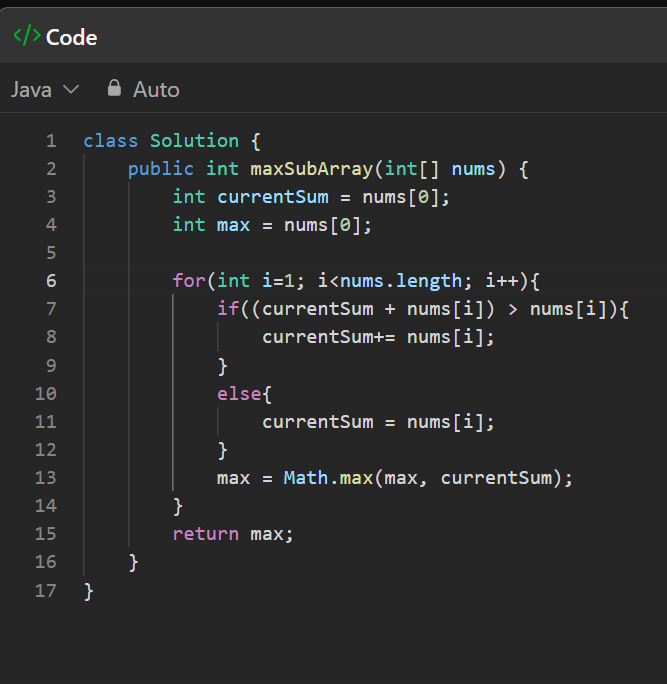Click the lock icon beside Auto
Screen dimensions: 667x684
114,88
